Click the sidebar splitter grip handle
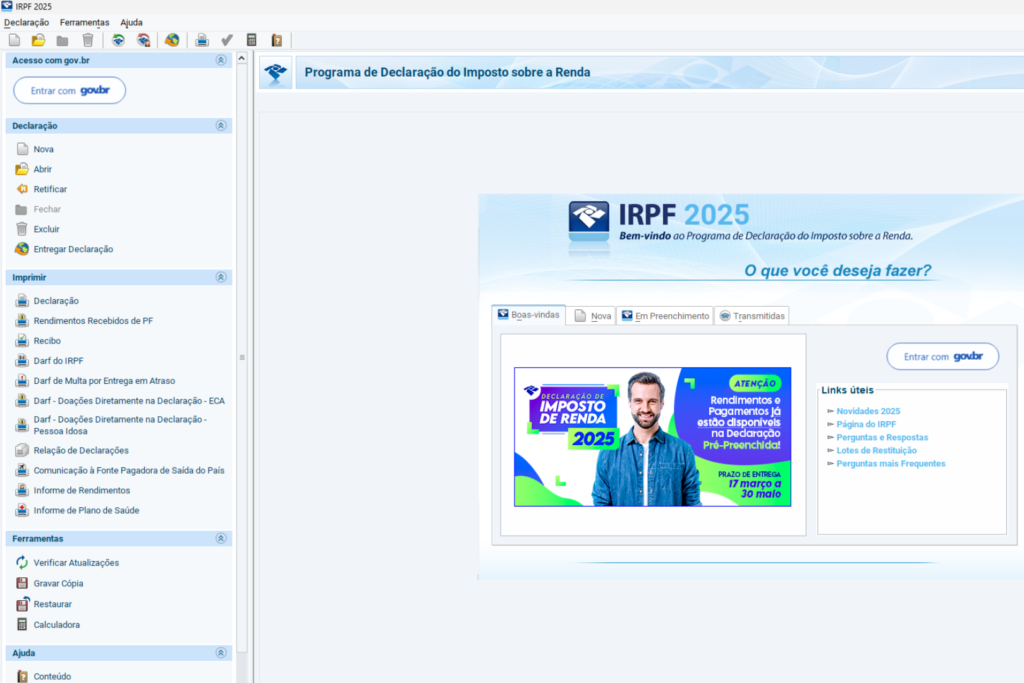The height and width of the screenshot is (683, 1024). tap(242, 357)
